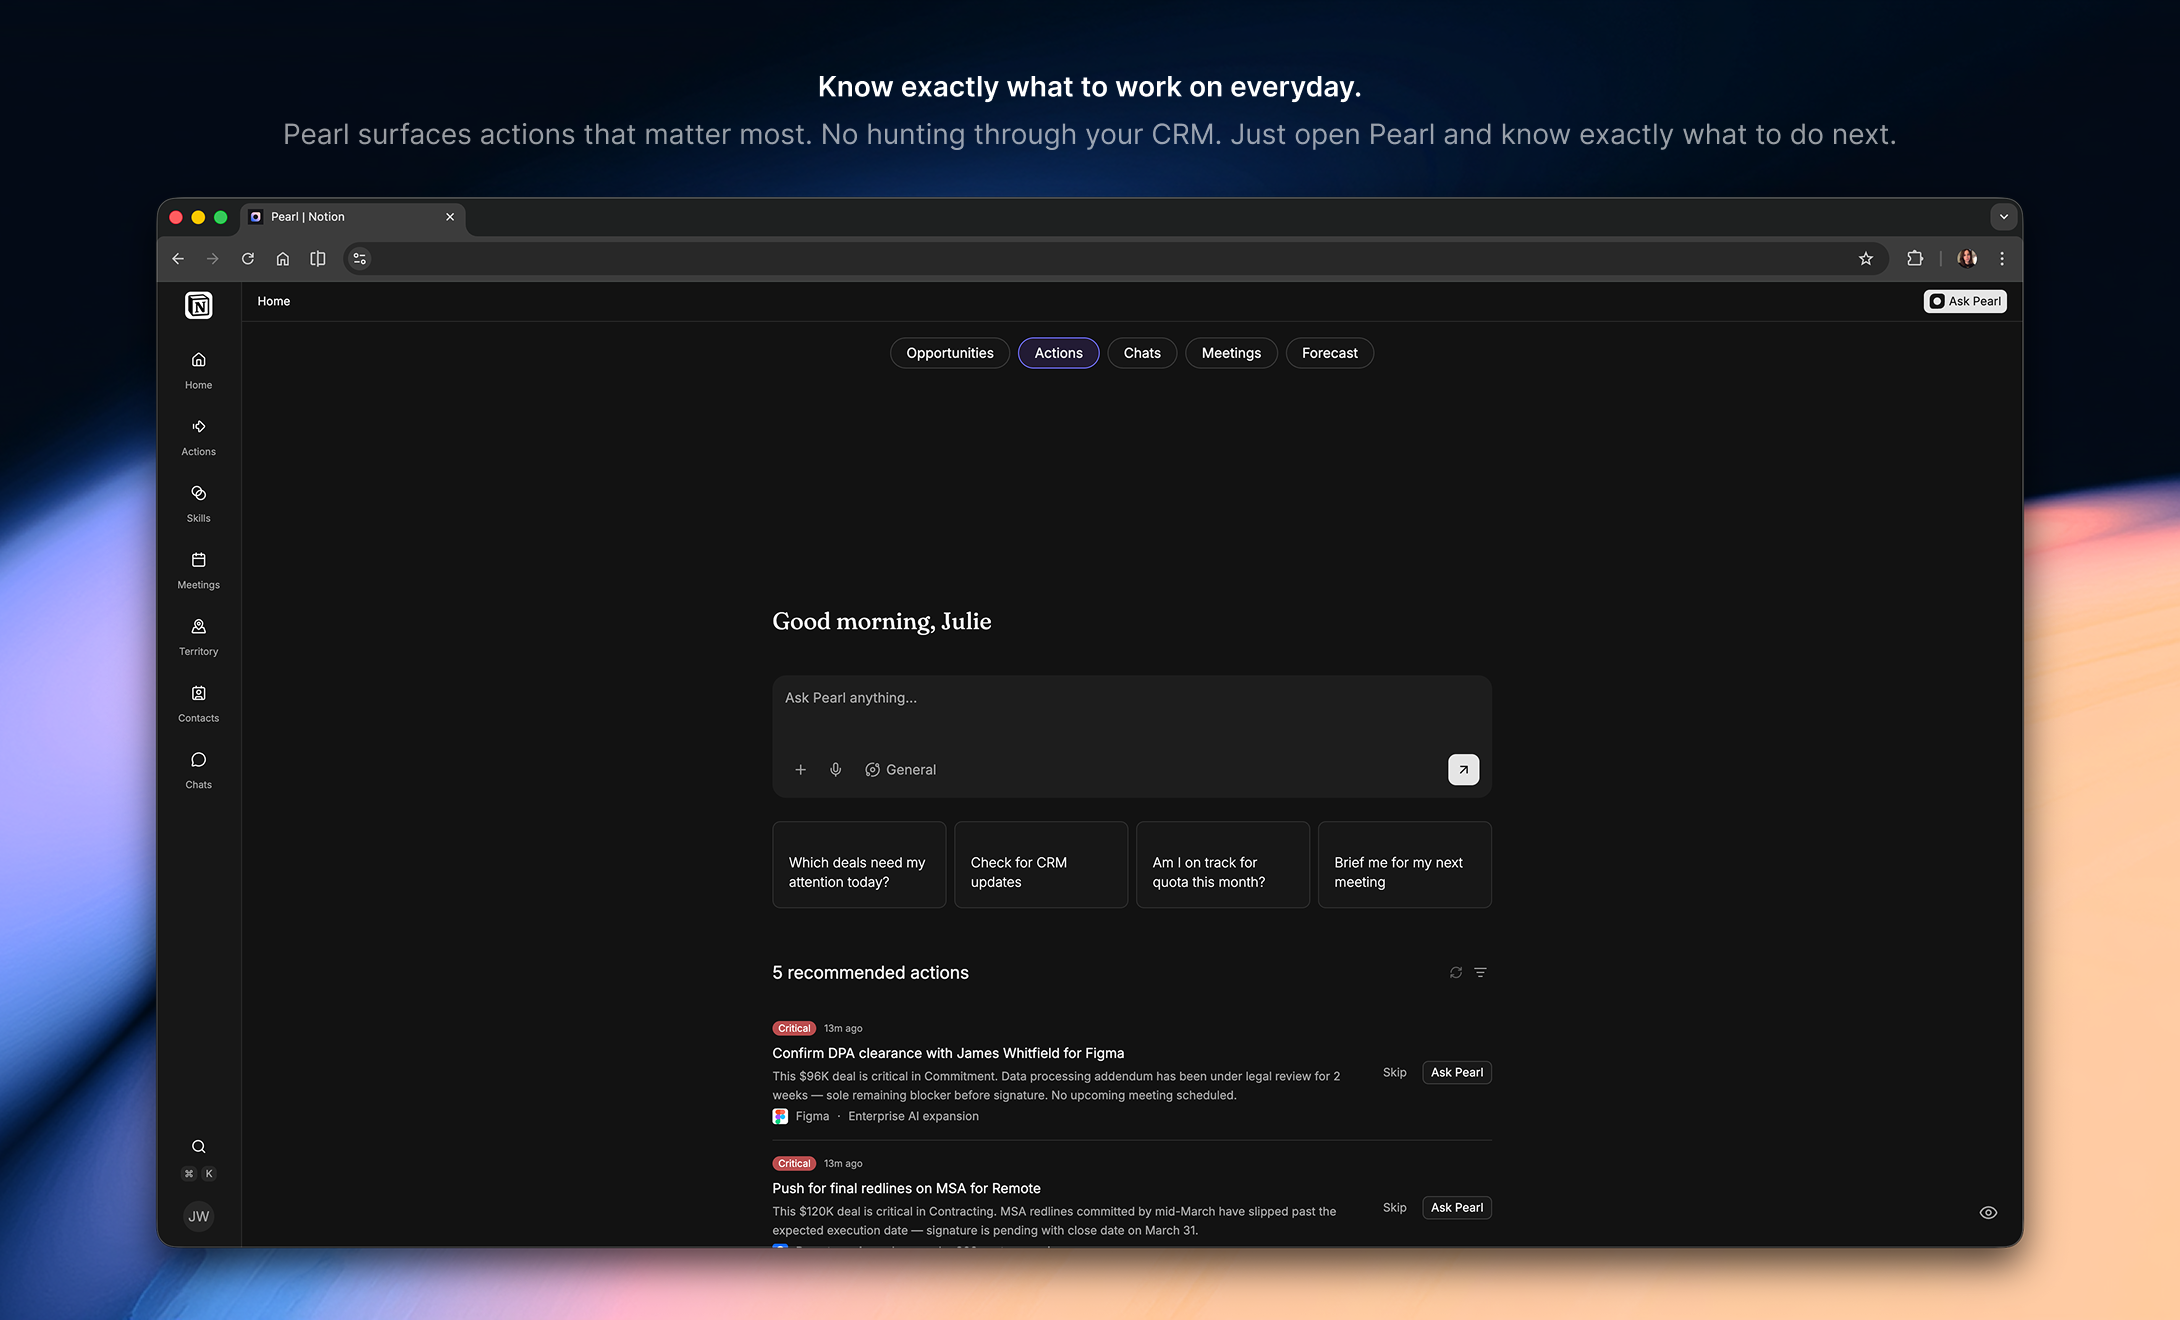Viewport: 2180px width, 1320px height.
Task: Open the browser three-dot menu
Action: pos(2002,259)
